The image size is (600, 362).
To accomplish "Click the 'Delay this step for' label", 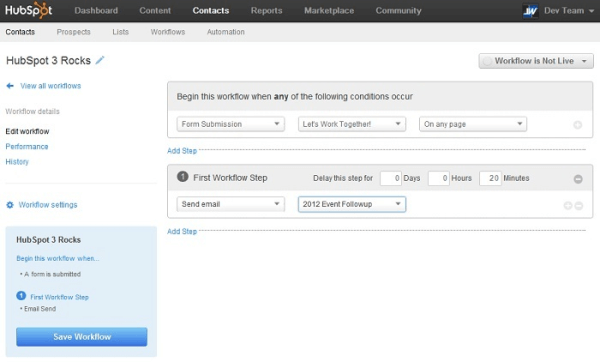I will pyautogui.click(x=343, y=178).
